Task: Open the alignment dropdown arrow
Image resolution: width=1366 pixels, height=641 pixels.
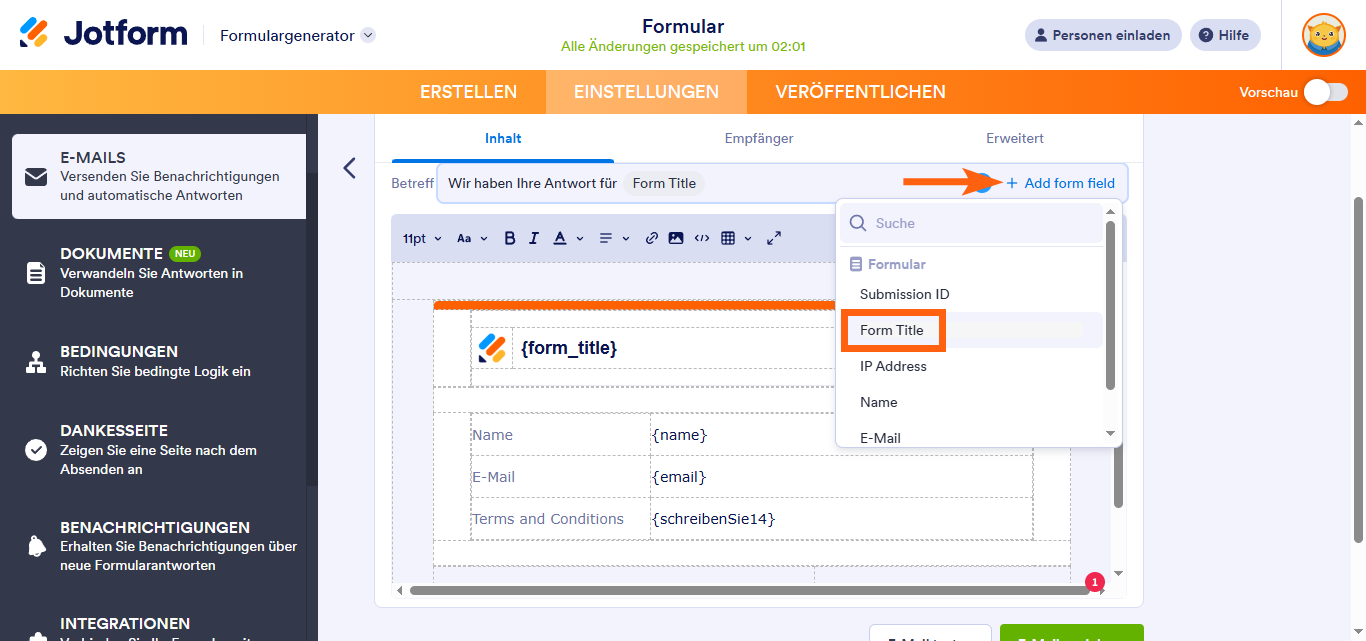Action: (626, 238)
